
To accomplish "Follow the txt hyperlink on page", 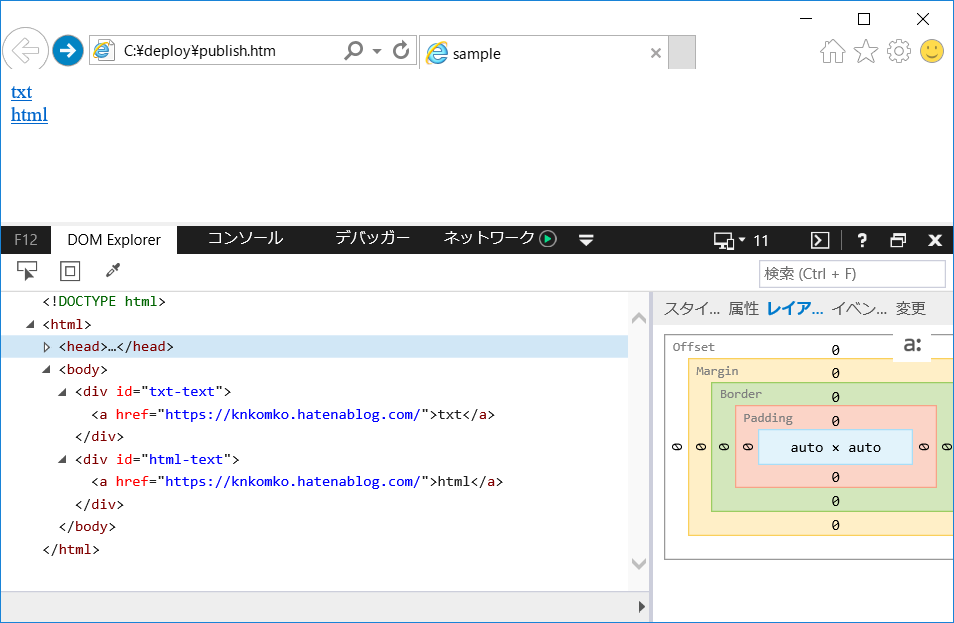I will coord(21,92).
